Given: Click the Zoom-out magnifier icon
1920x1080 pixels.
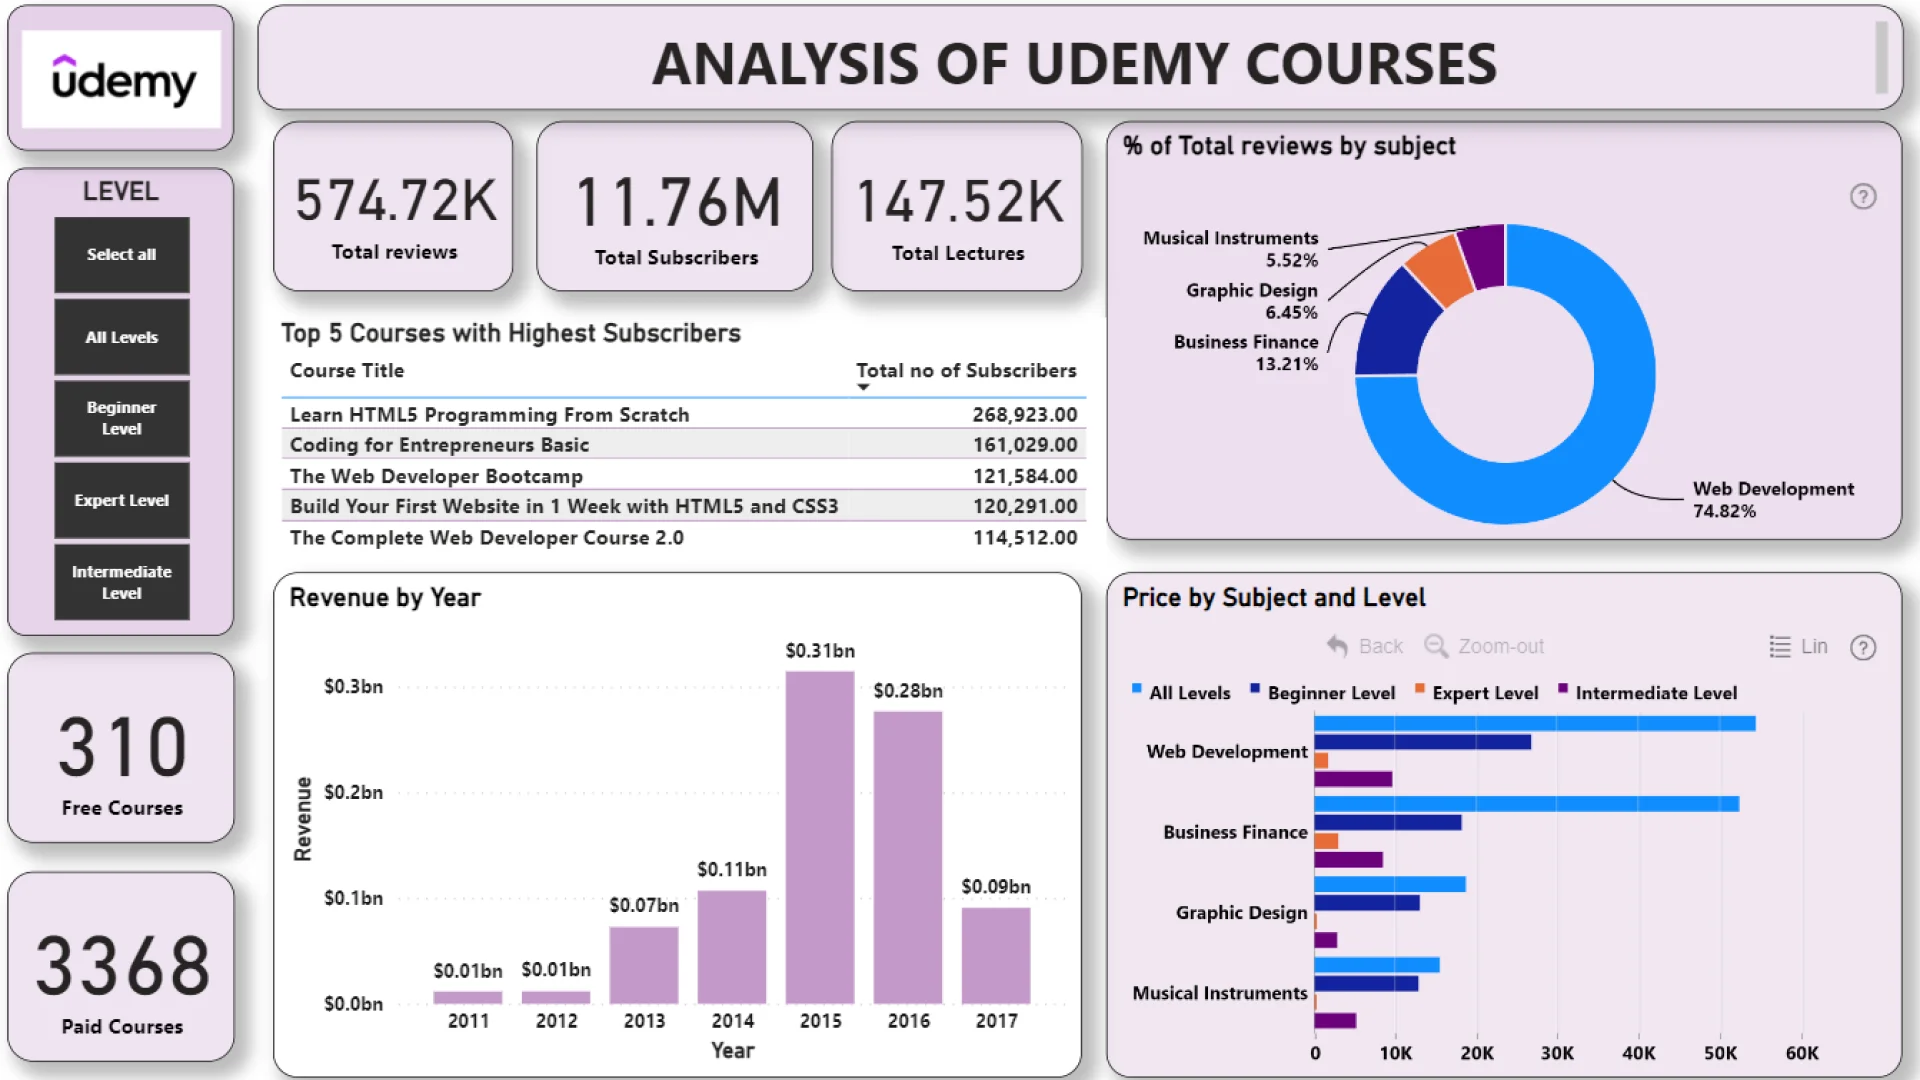Looking at the screenshot, I should click(x=1436, y=646).
